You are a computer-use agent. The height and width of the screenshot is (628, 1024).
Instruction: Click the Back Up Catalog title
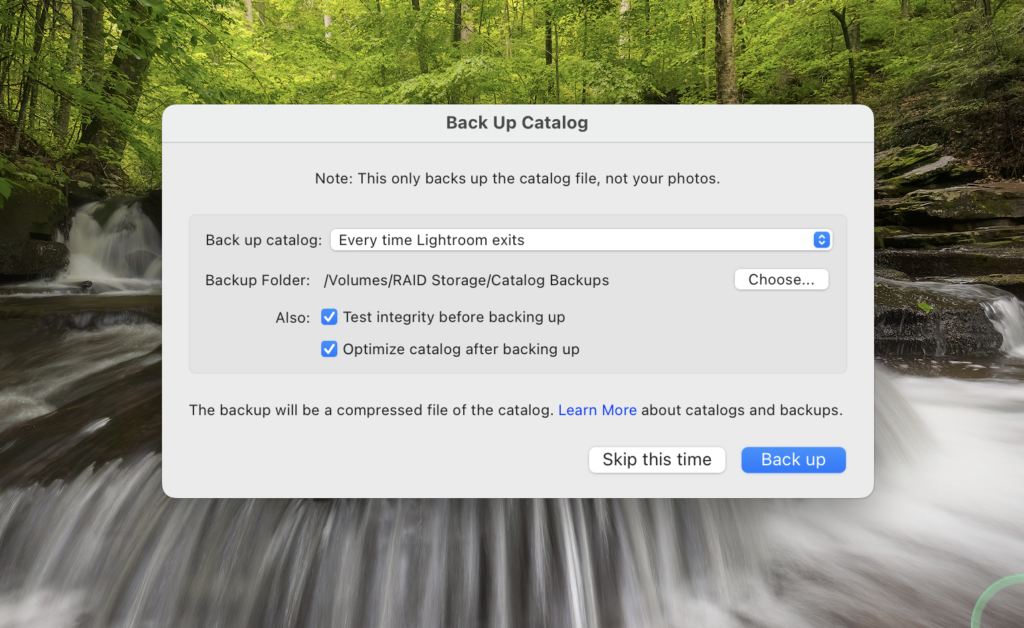click(517, 123)
